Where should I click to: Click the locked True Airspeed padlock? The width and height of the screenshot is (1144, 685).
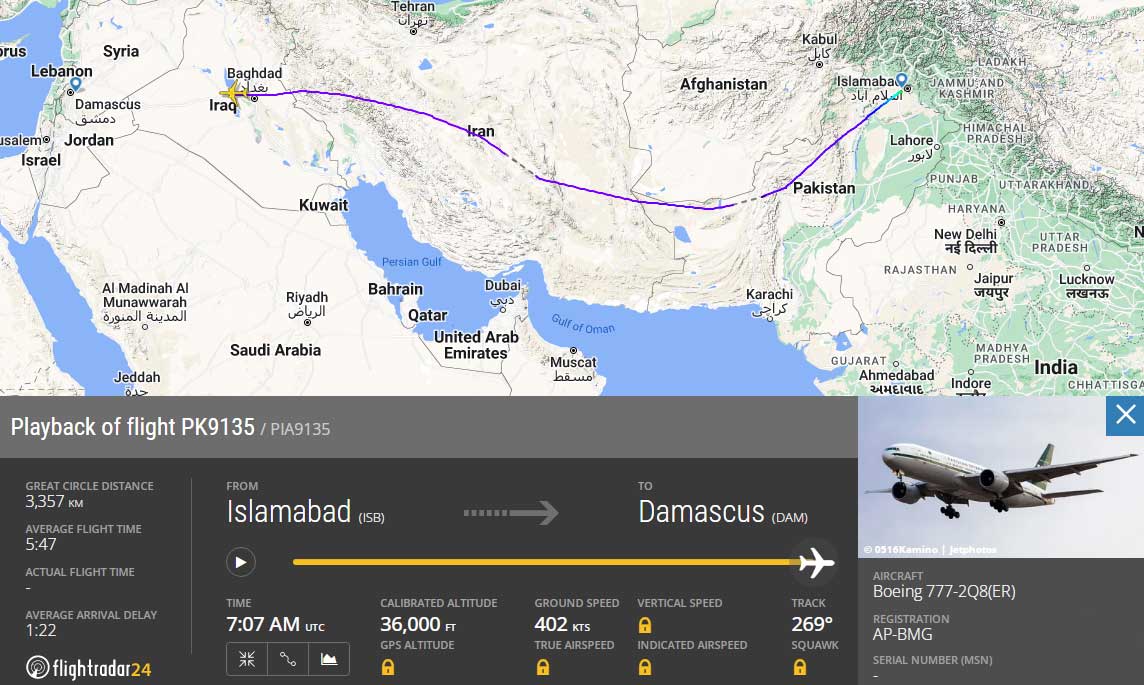click(543, 667)
